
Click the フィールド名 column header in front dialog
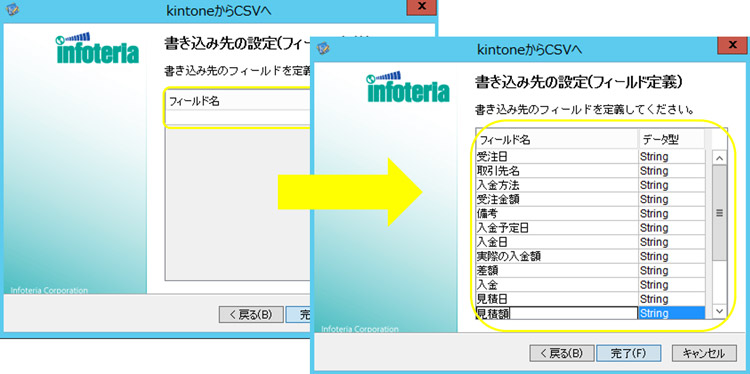click(557, 140)
